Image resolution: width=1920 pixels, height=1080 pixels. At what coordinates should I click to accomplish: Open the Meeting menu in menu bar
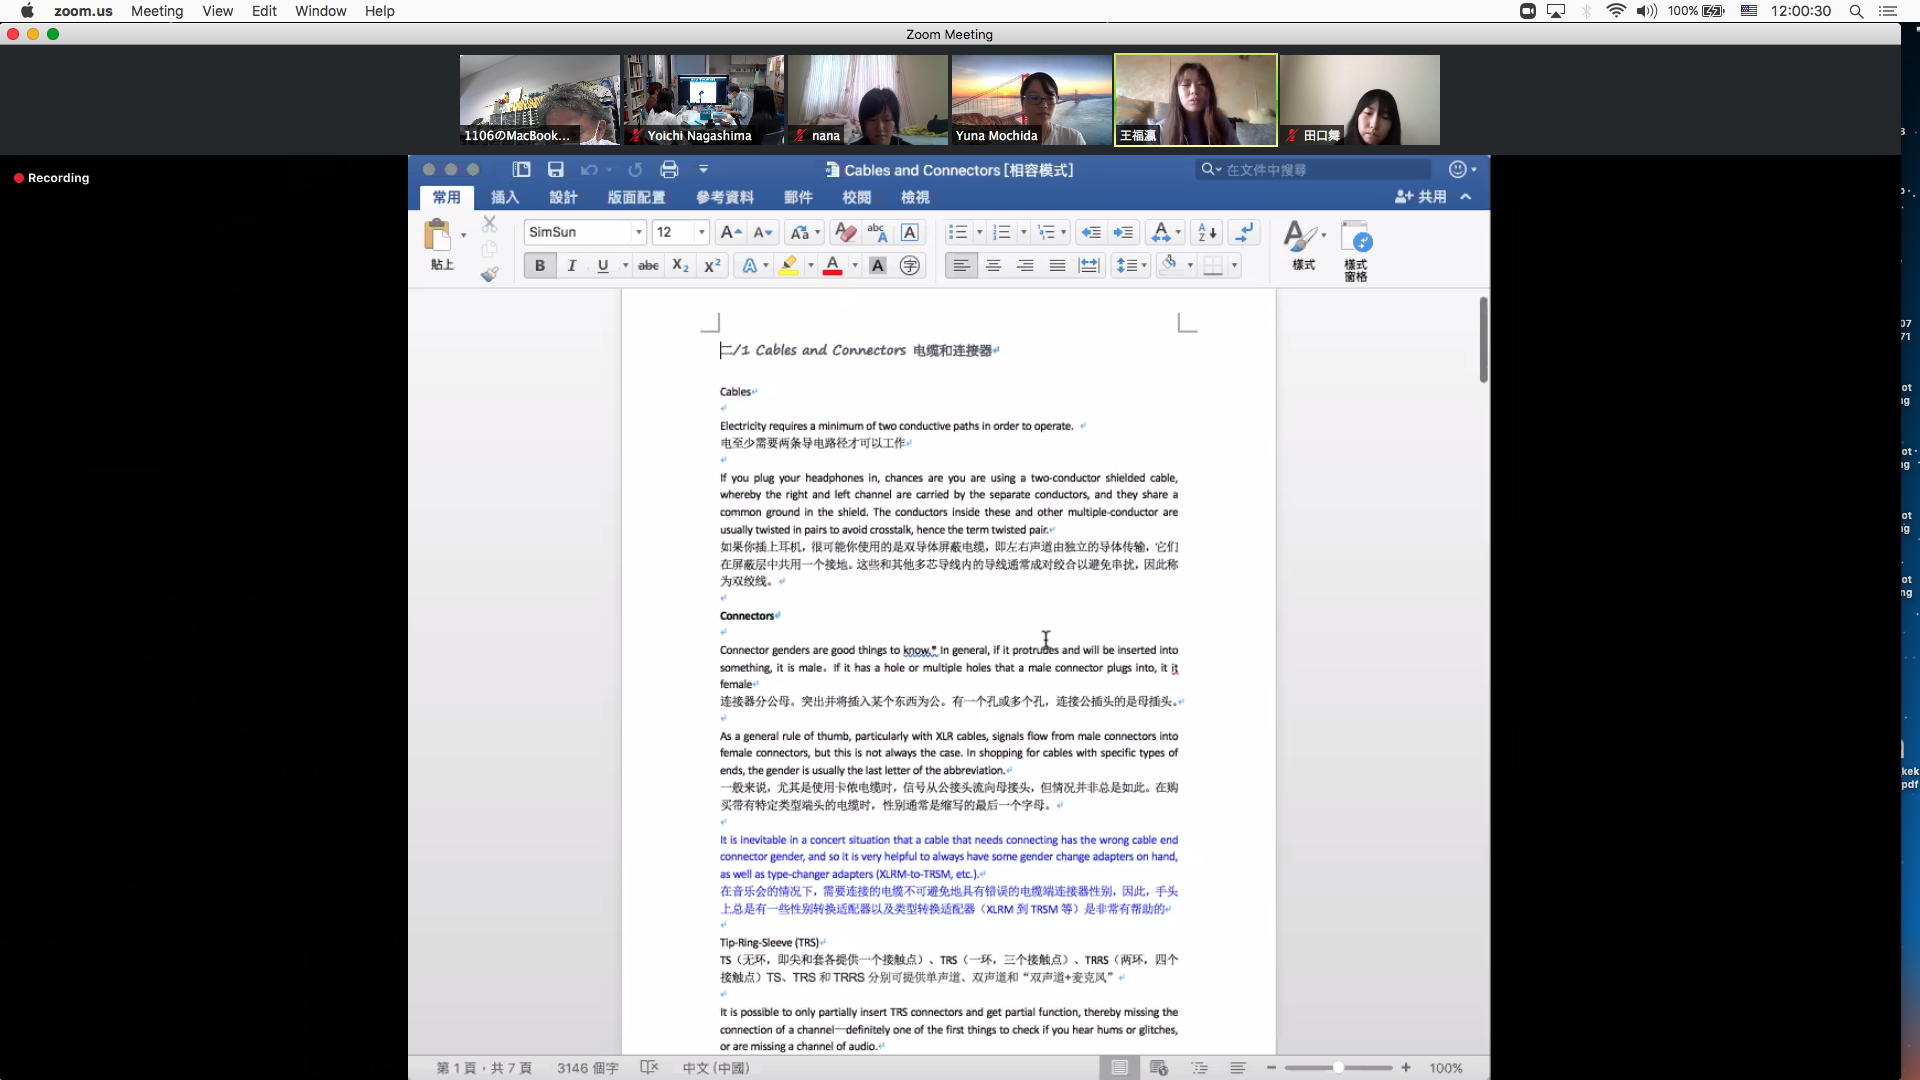point(157,11)
